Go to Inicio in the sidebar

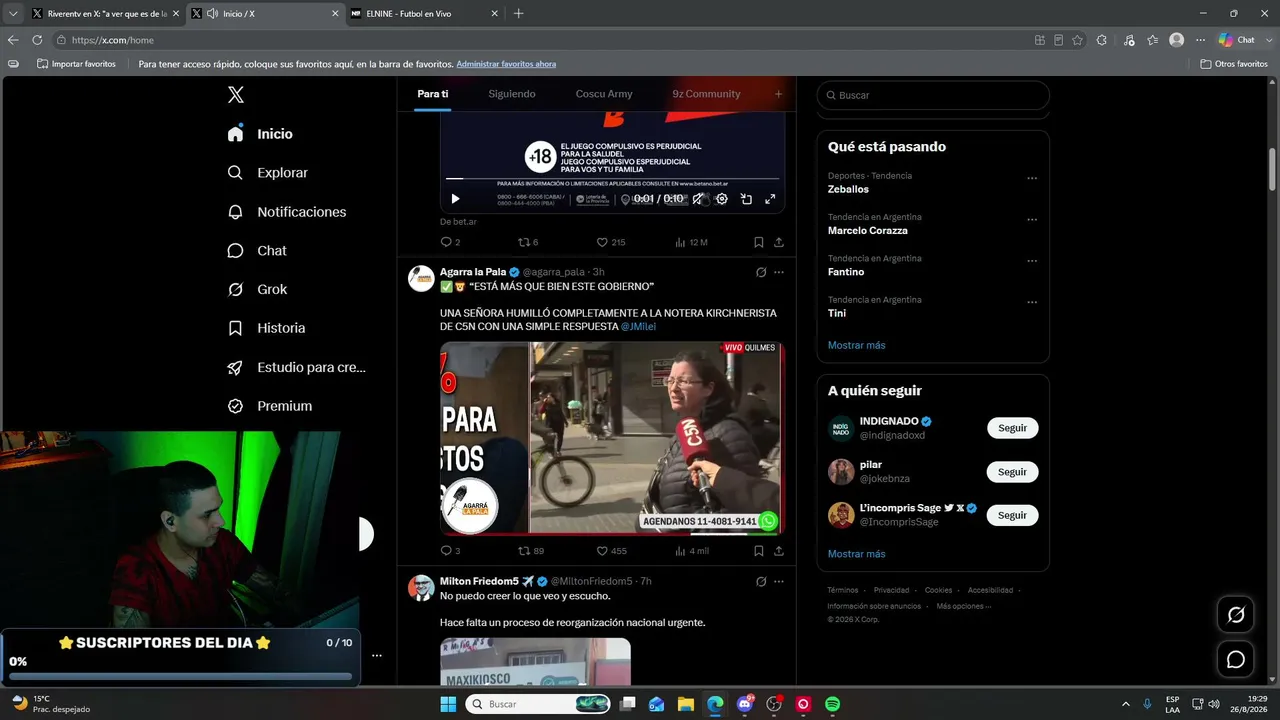point(260,133)
